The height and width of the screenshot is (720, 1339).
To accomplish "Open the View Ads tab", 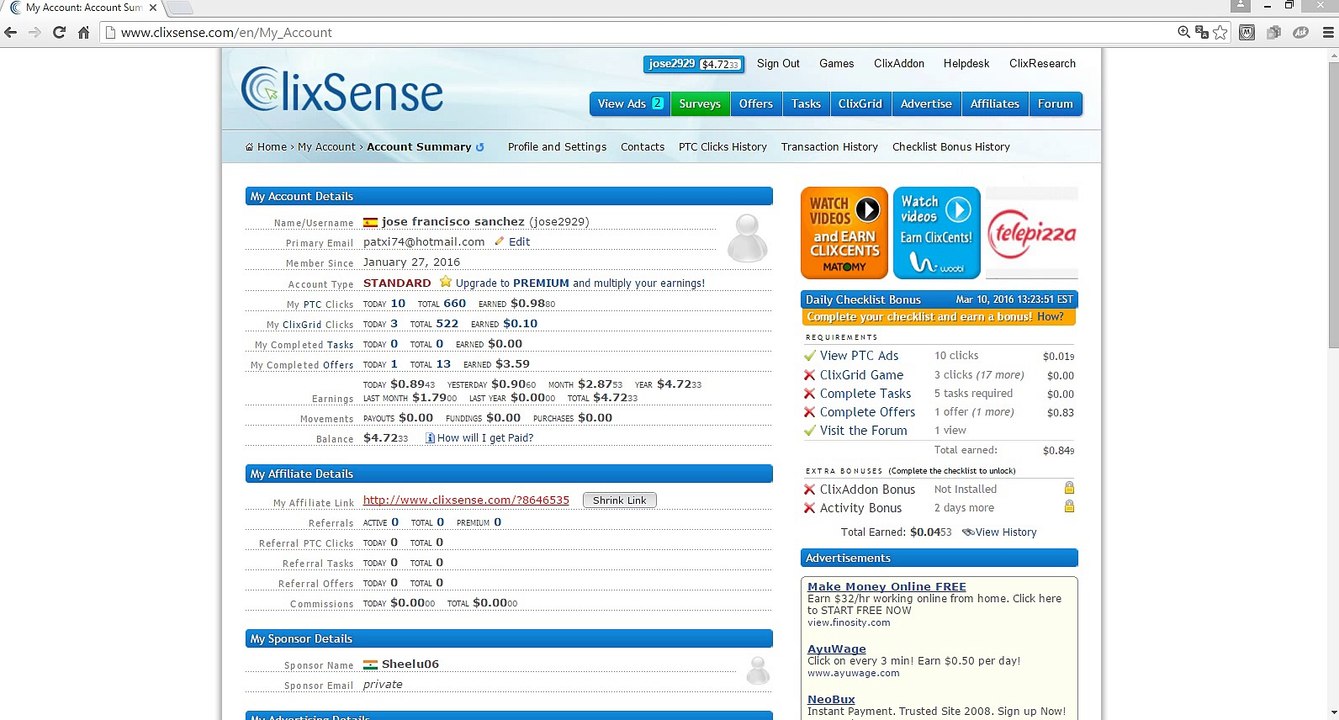I will [x=630, y=104].
